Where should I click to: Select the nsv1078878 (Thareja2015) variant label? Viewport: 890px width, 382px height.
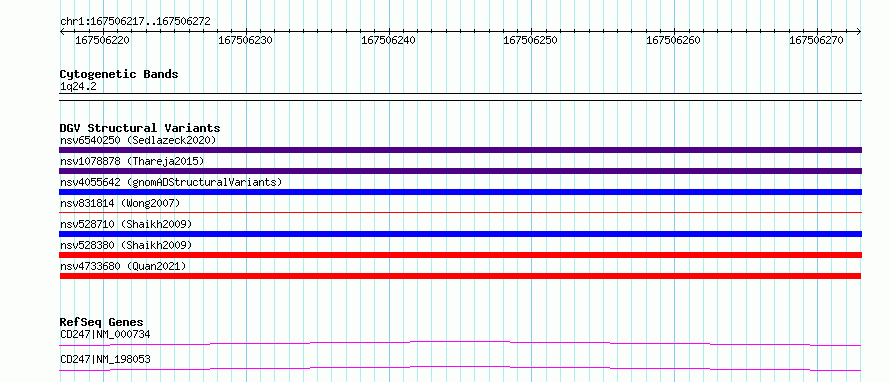coord(132,161)
